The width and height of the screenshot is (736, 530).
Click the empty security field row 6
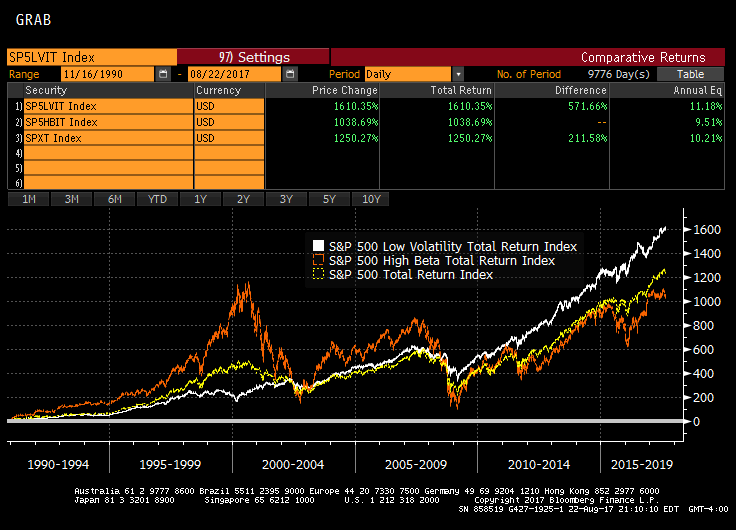(108, 183)
